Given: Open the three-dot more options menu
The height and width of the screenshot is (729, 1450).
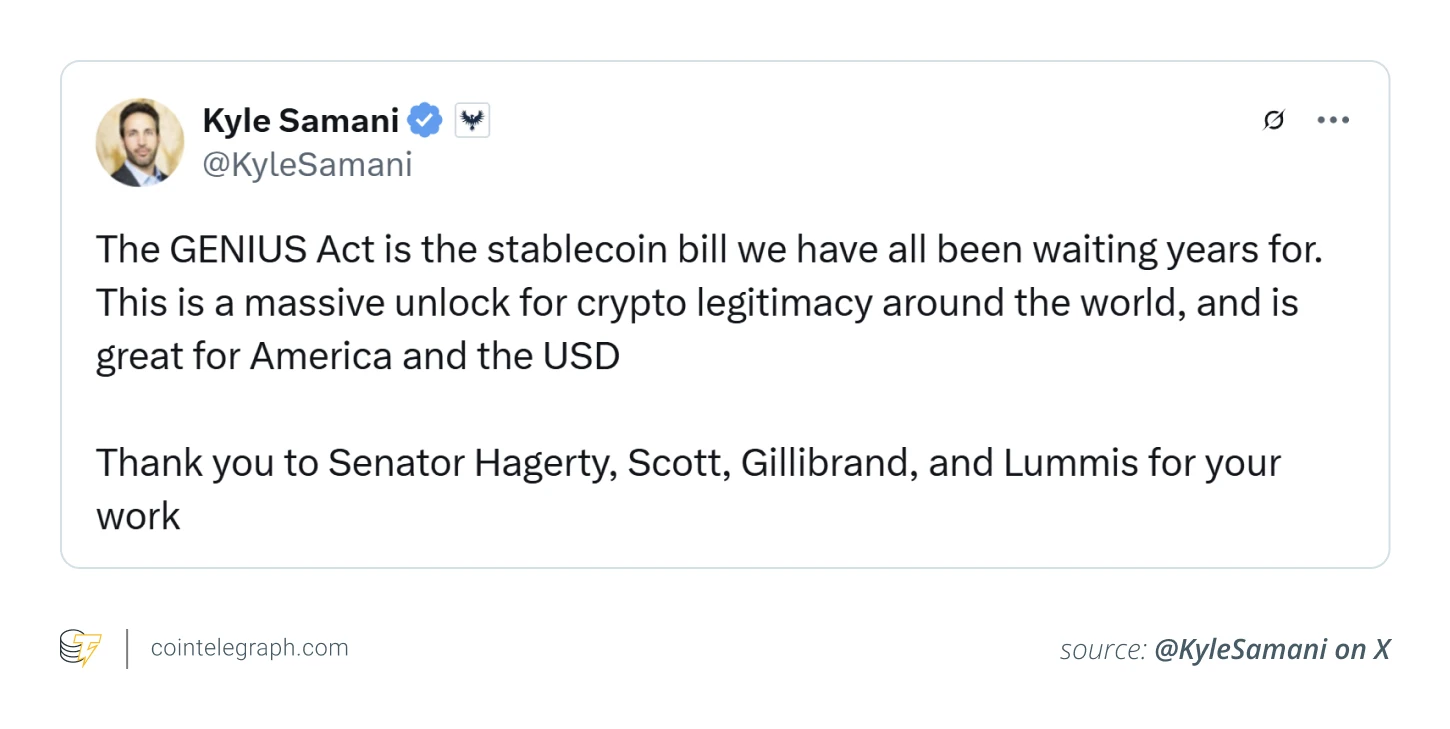Looking at the screenshot, I should [1332, 121].
